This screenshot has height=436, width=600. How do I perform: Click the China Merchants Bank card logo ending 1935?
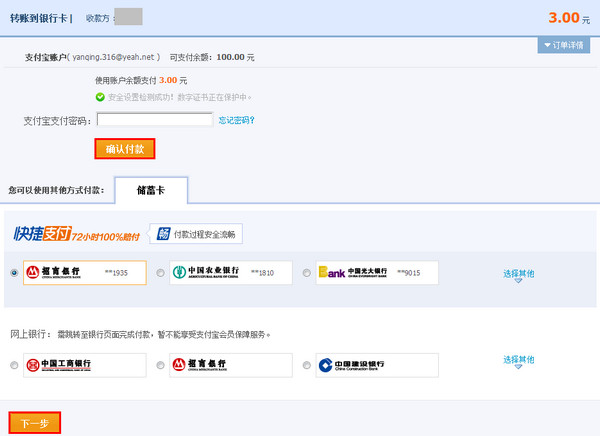58,272
